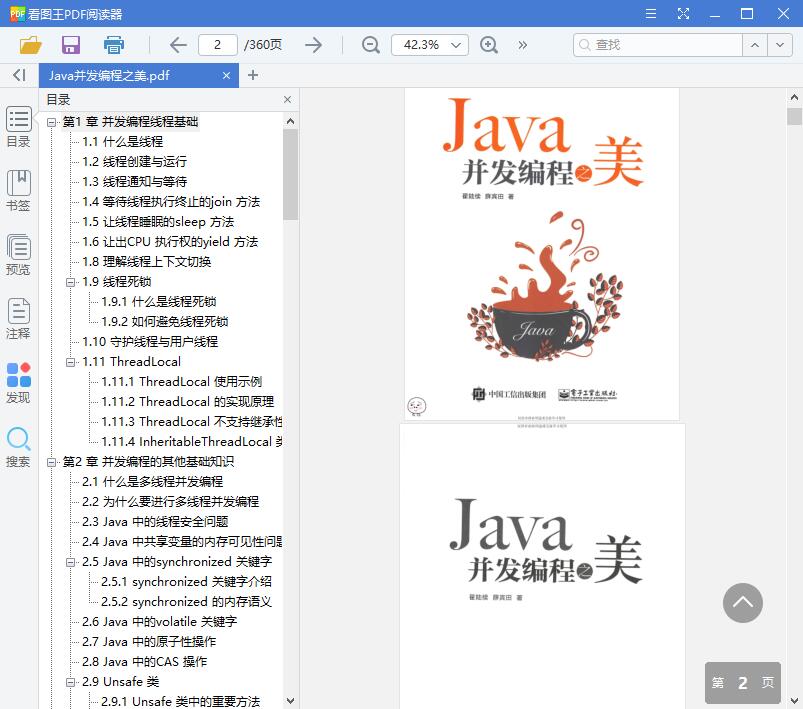Collapse the 第1 章 tree node
803x709 pixels.
tap(51, 122)
